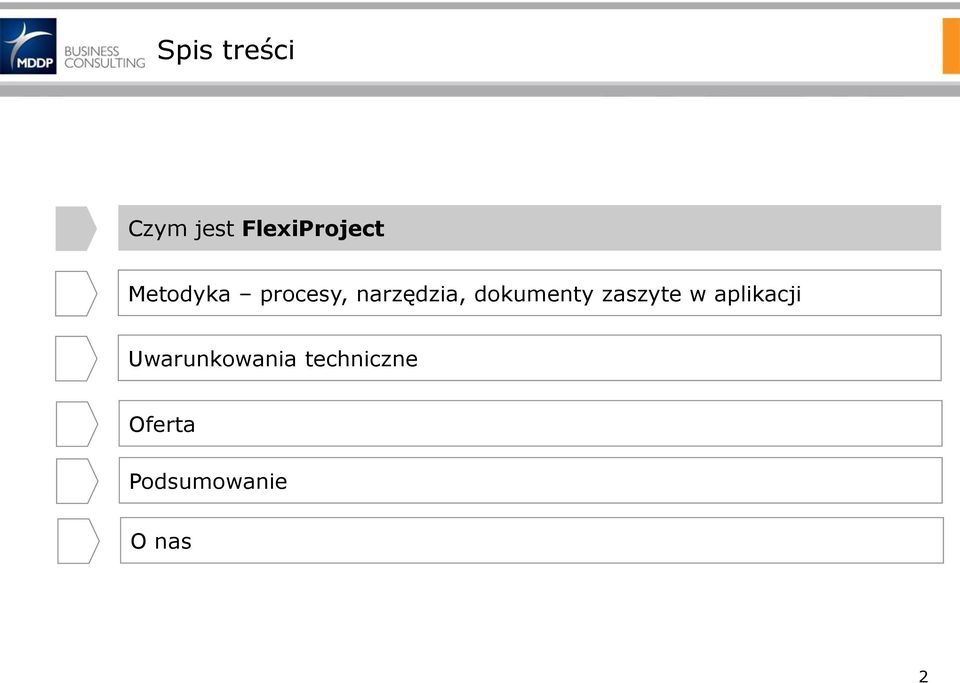Click the arrow marker next to O nas
Viewport: 960px width, 683px height.
(78, 541)
